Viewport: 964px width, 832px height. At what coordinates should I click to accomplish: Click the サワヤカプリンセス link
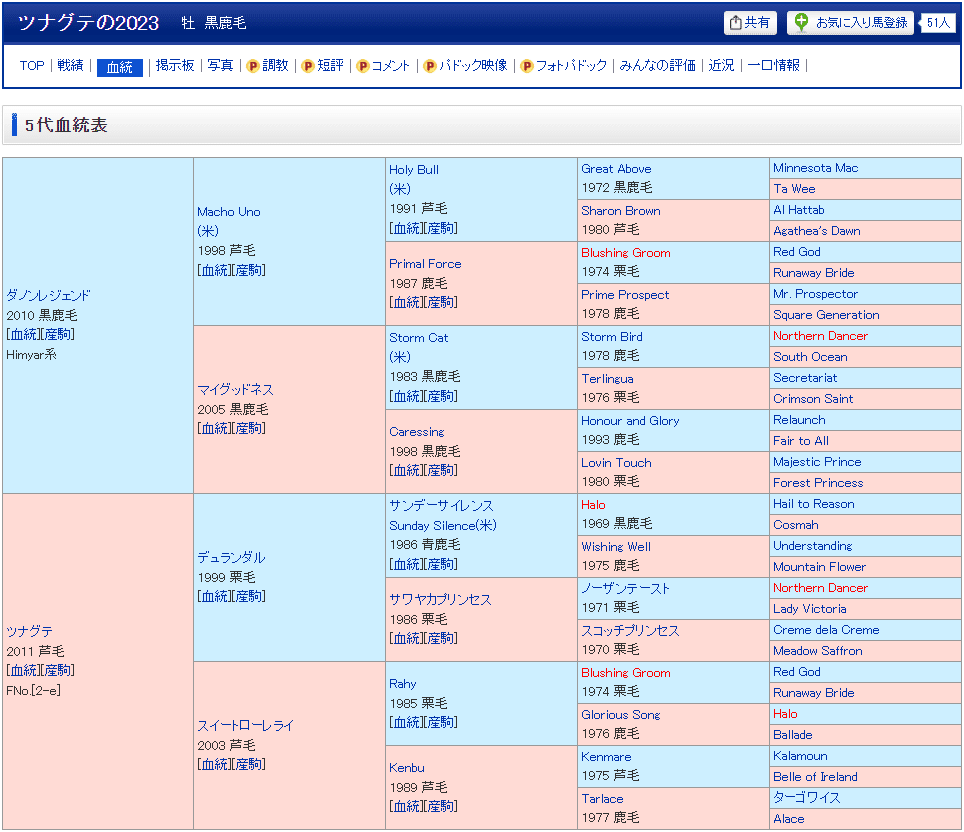440,600
